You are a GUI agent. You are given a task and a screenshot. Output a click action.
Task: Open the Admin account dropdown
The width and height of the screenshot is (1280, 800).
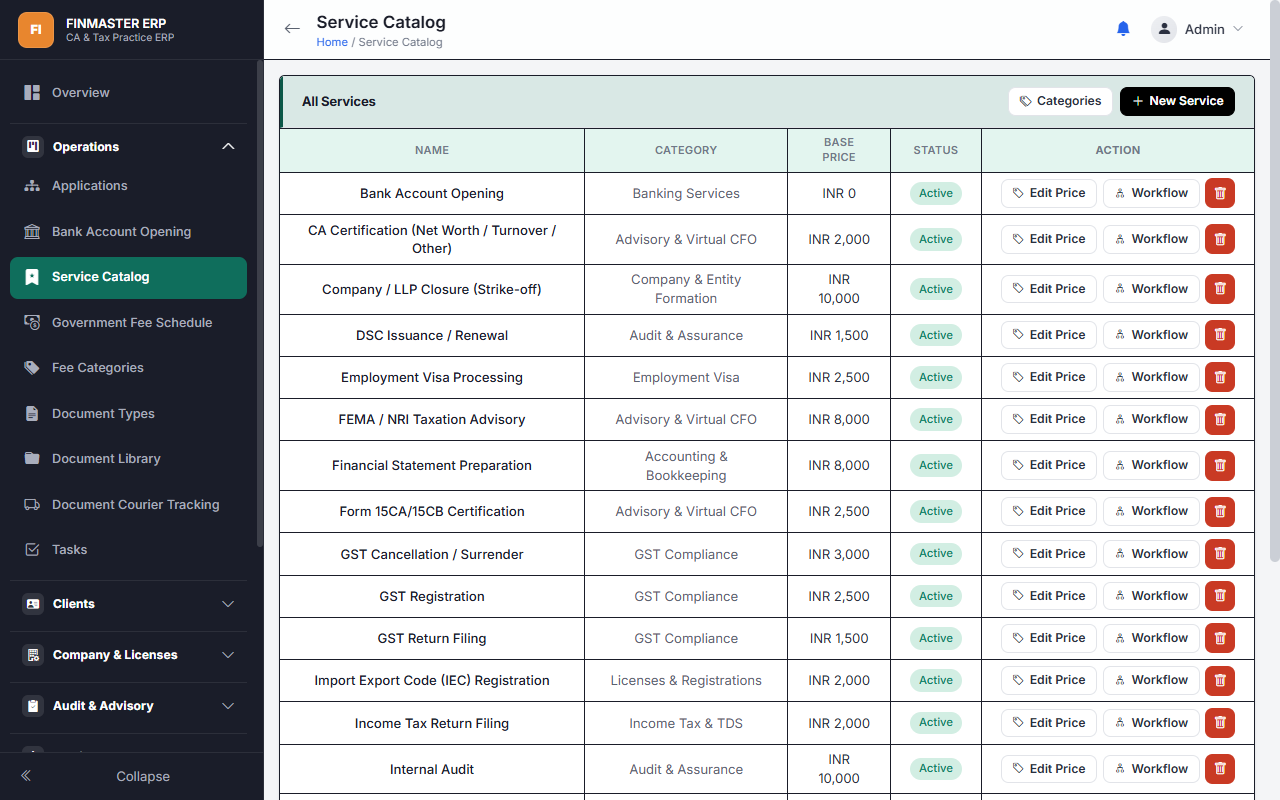tap(1197, 29)
